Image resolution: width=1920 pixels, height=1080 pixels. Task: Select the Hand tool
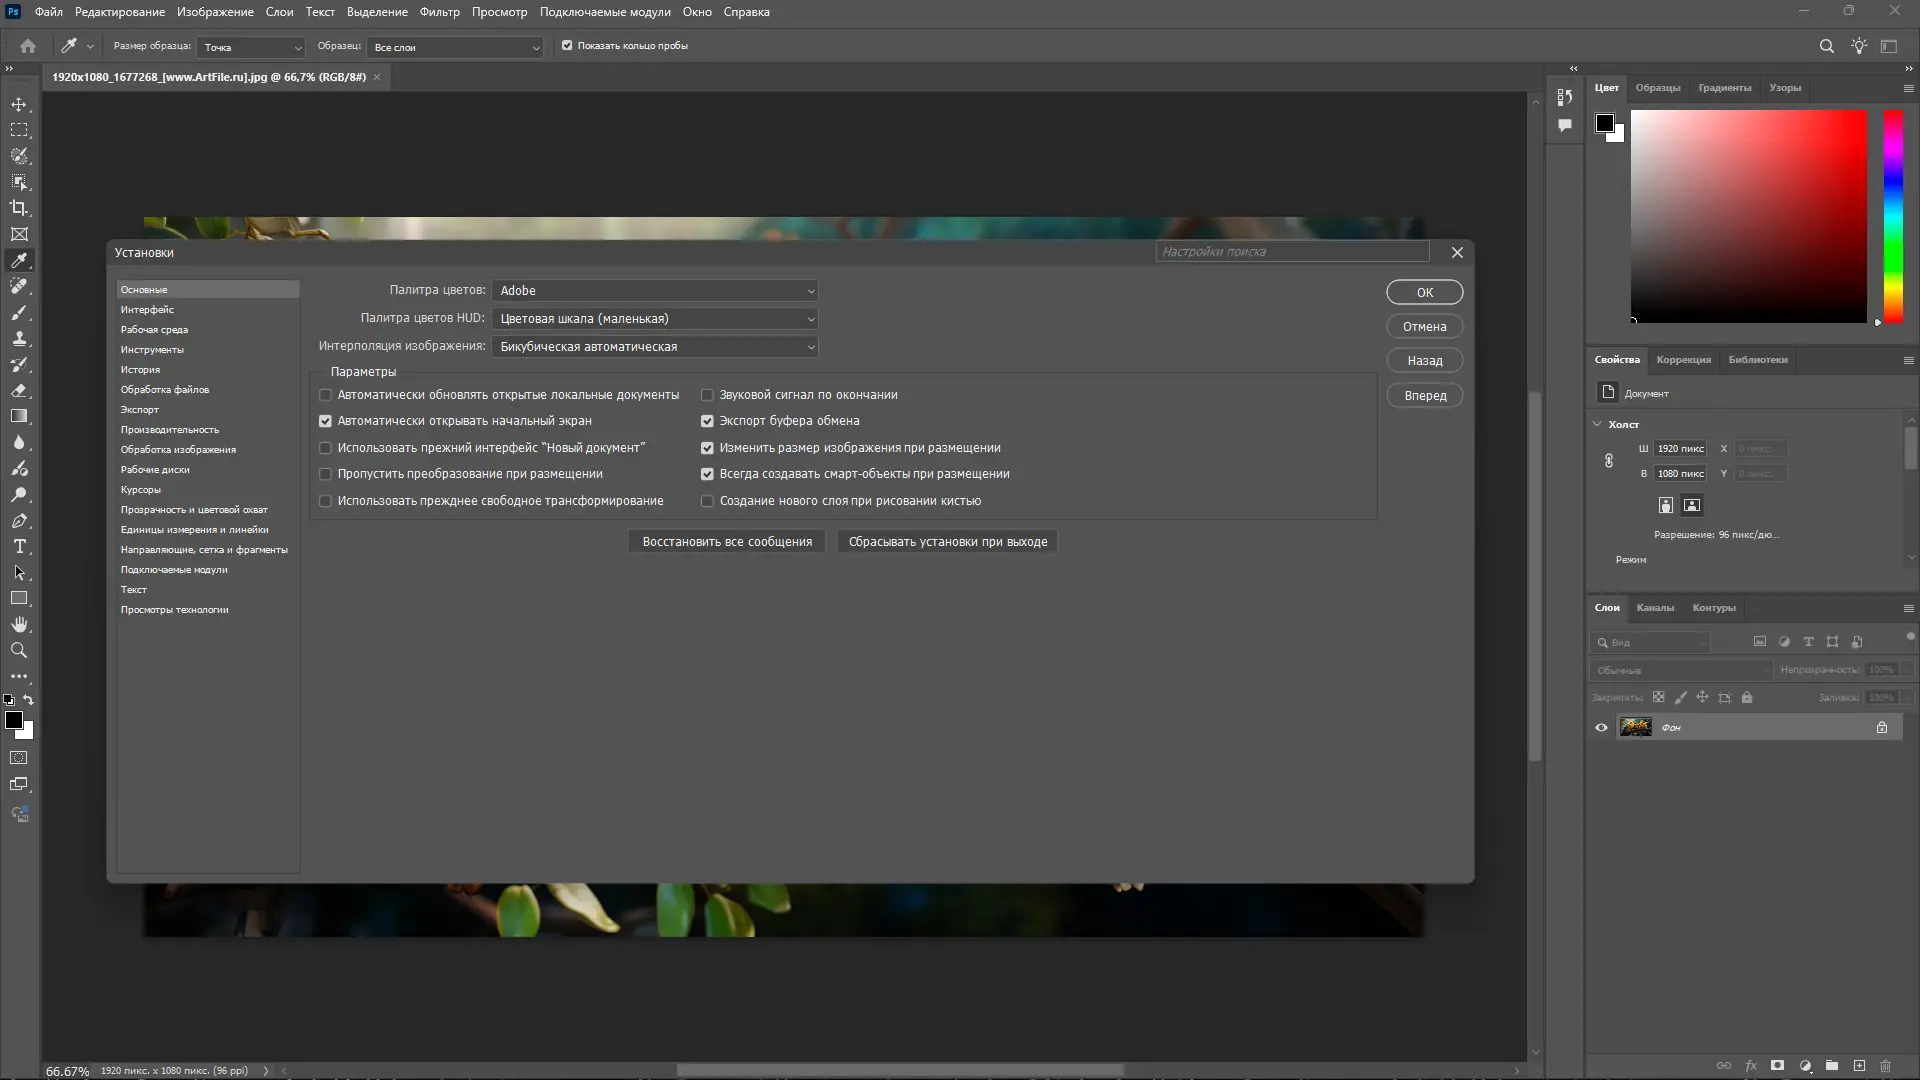[19, 624]
